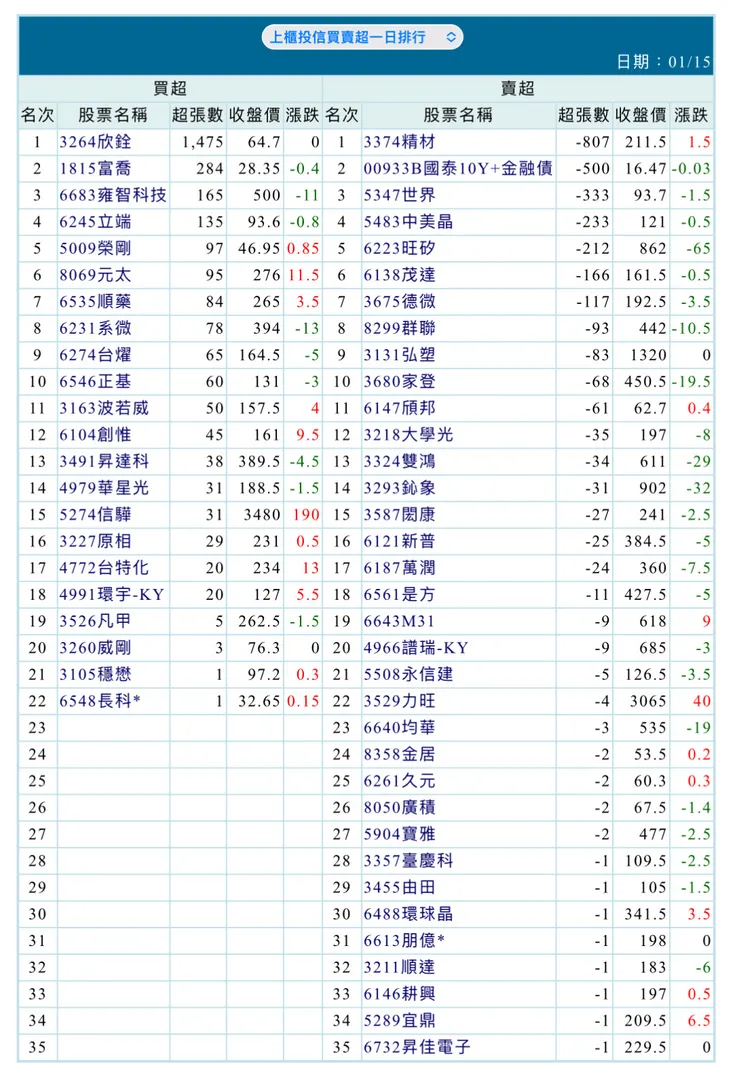Open stock link 5009榮剛
740x1086 pixels.
[95, 249]
